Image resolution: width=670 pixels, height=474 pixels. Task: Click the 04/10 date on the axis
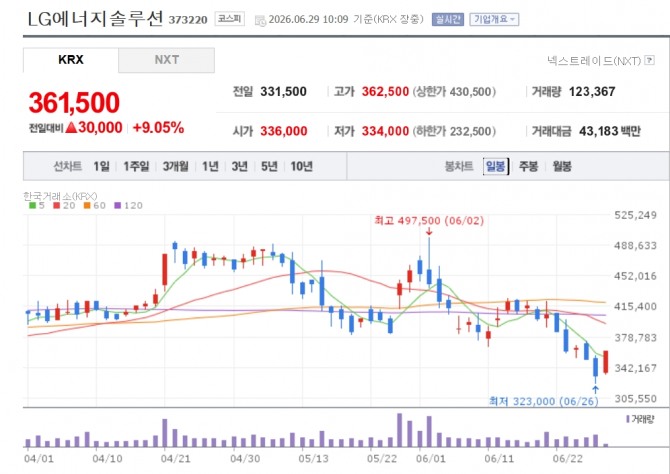coord(107,459)
